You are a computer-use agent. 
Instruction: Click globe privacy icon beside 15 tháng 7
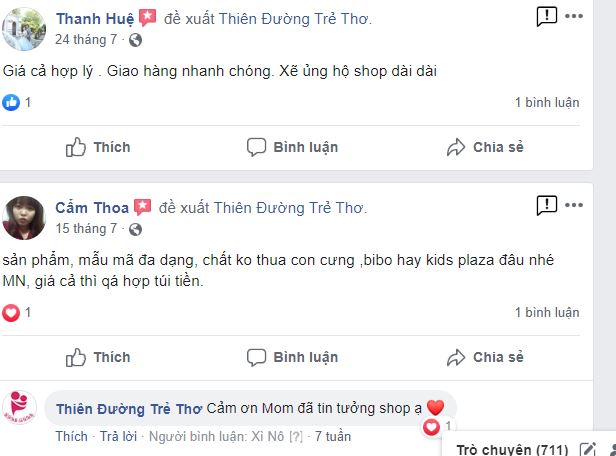[x=135, y=229]
